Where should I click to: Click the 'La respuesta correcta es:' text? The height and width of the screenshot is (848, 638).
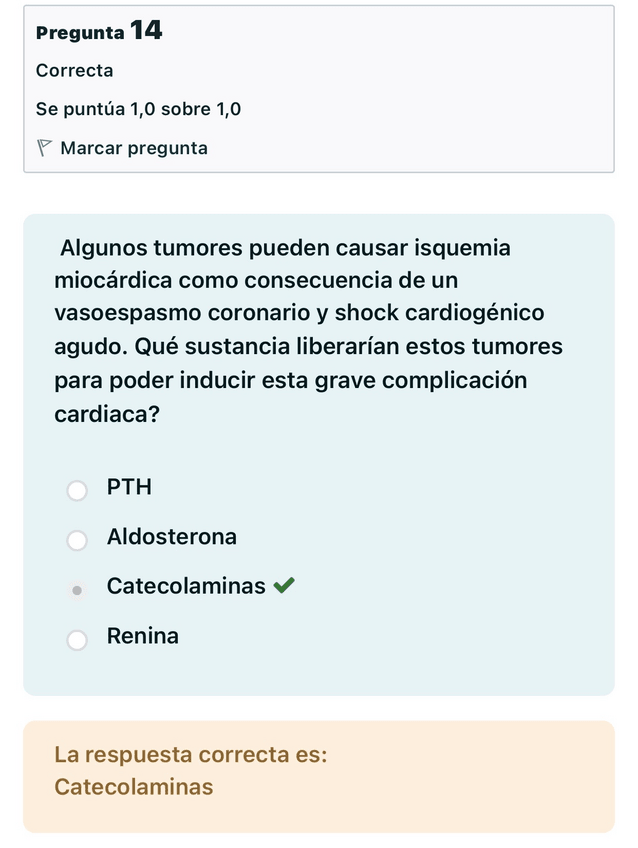(191, 754)
